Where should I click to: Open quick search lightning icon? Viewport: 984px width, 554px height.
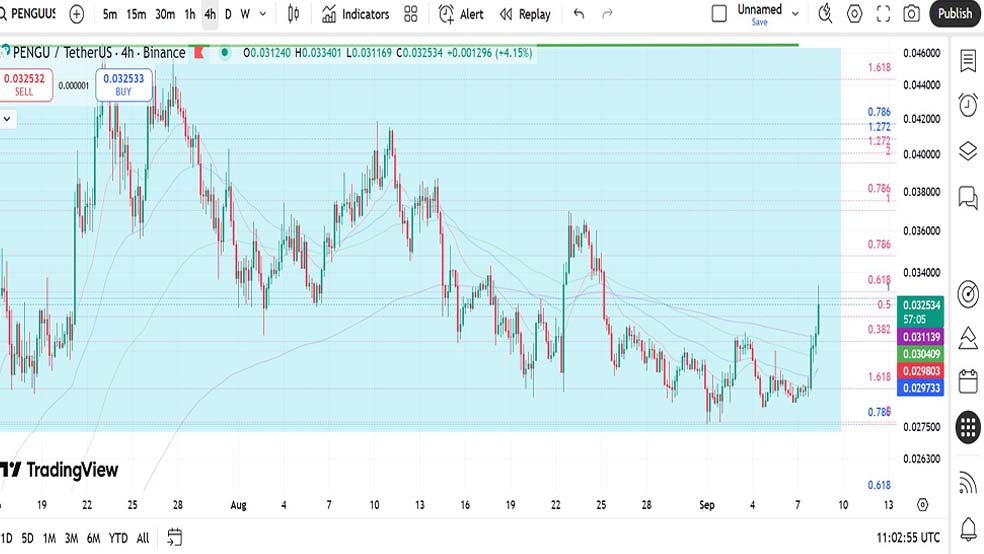(x=825, y=14)
